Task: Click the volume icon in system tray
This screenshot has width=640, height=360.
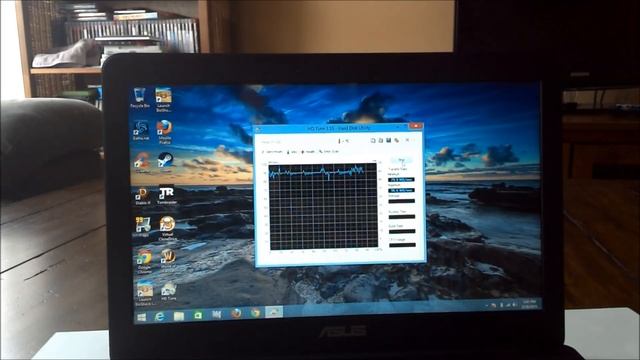Action: tap(515, 304)
